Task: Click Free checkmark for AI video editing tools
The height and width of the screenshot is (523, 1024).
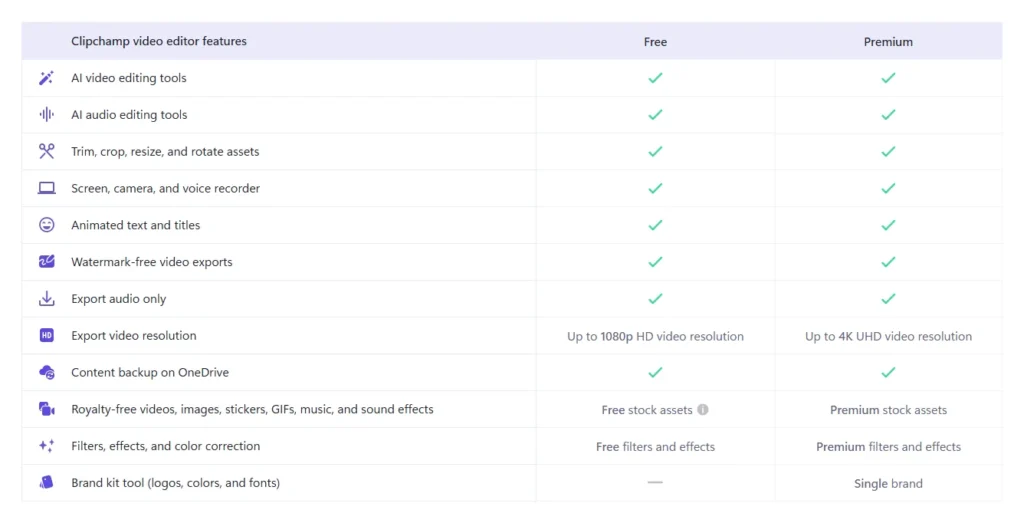Action: click(x=655, y=78)
